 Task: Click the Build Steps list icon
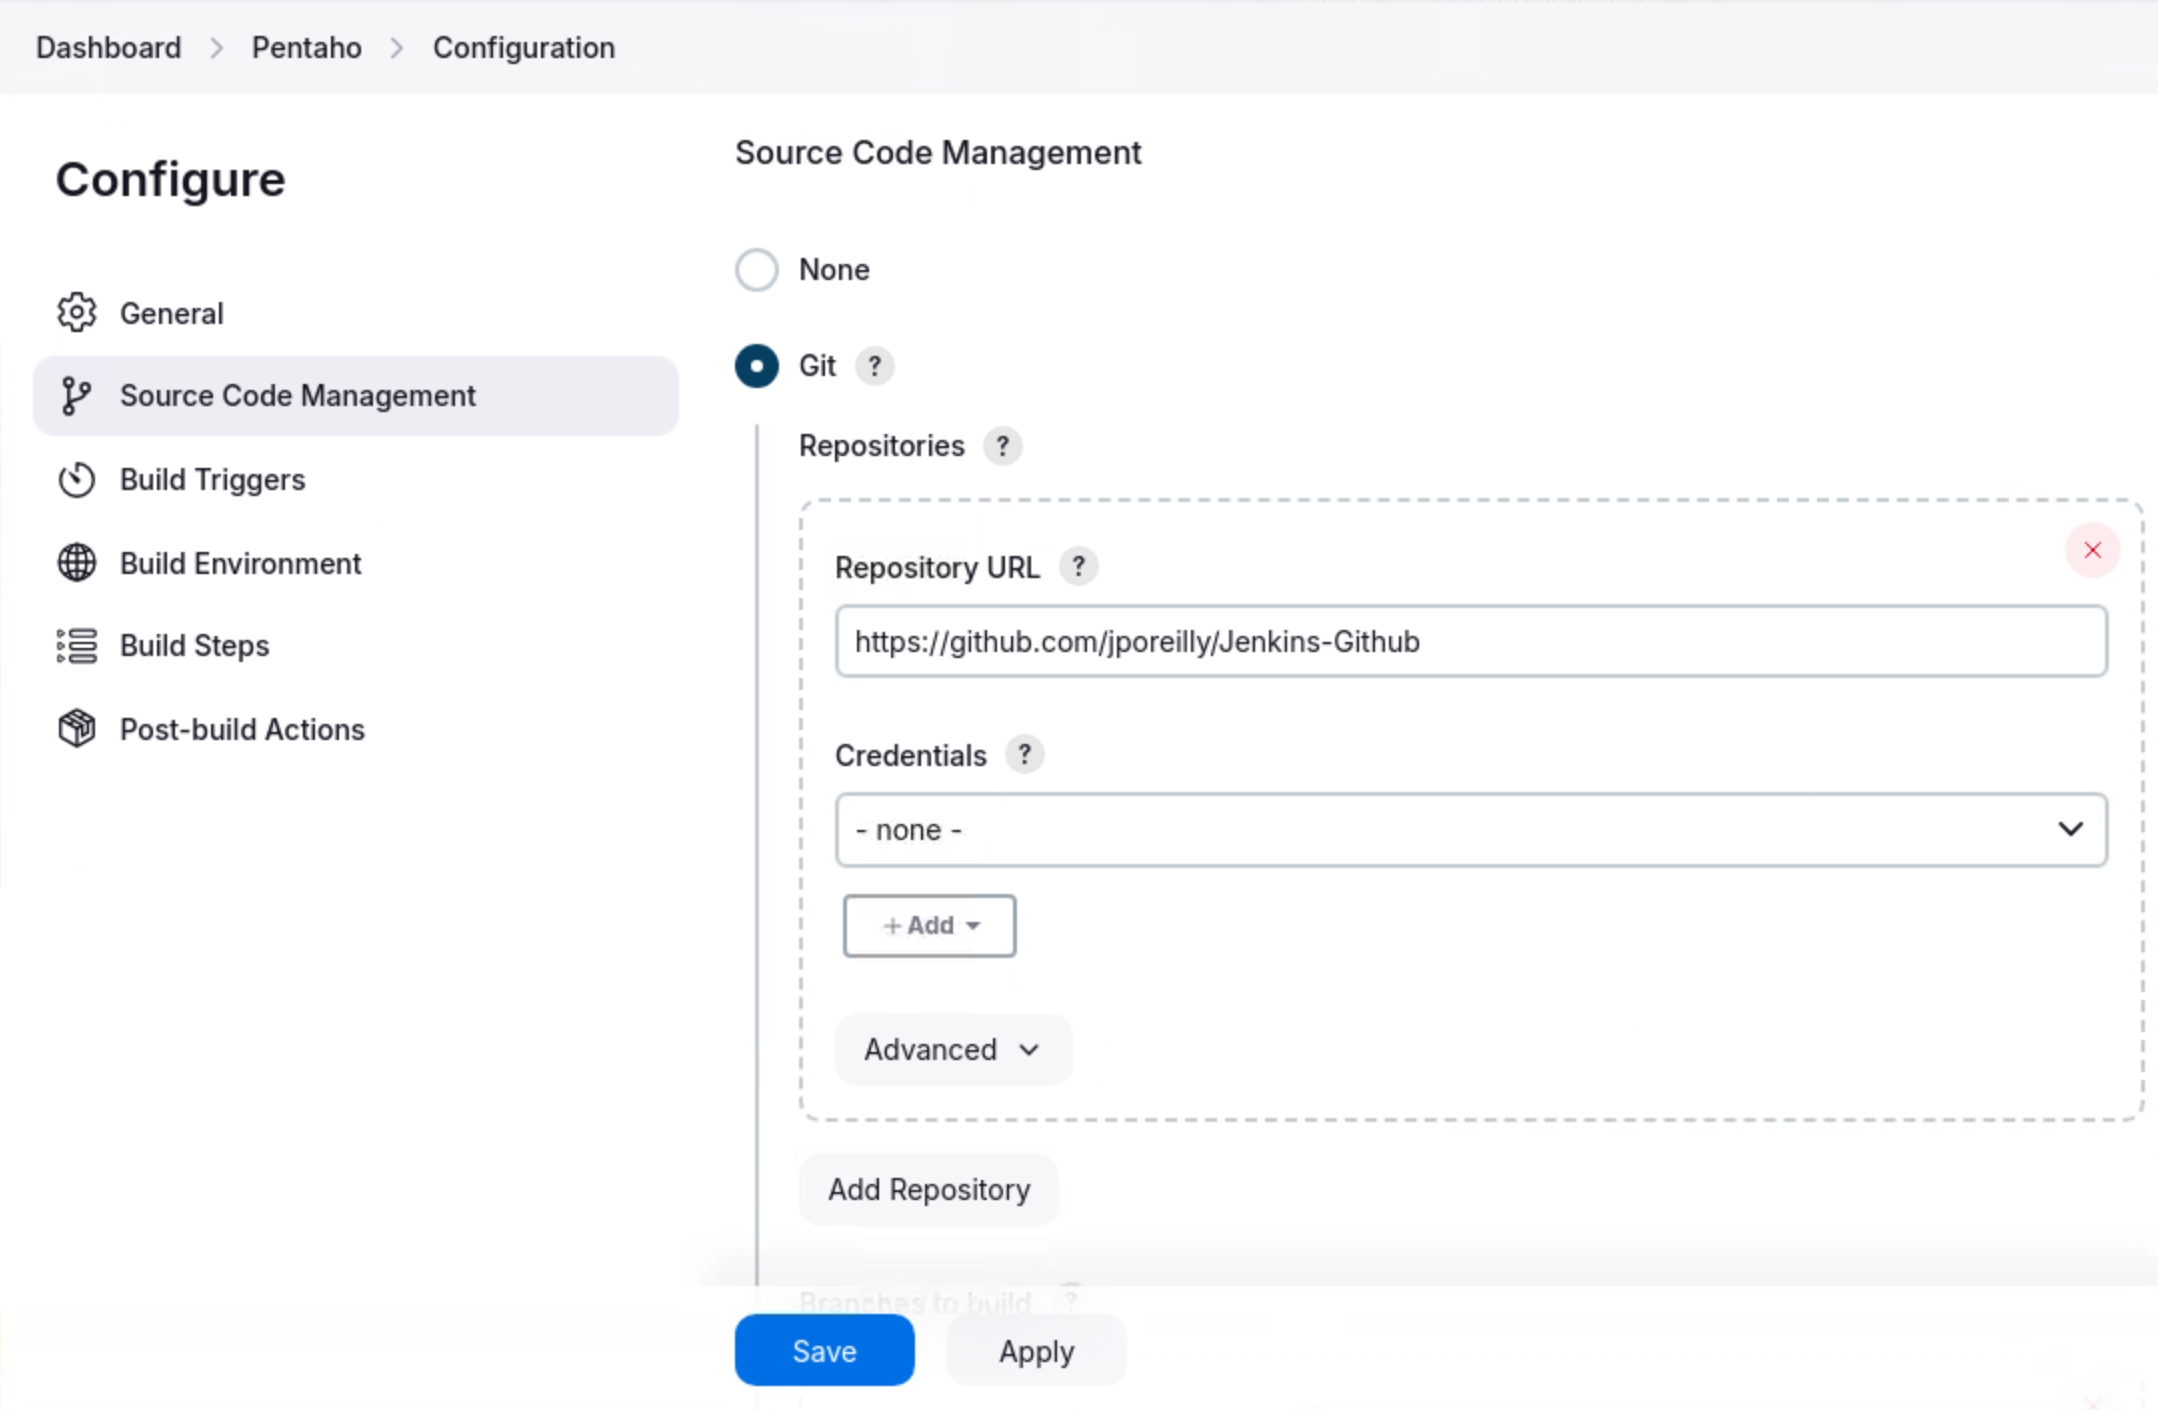pos(77,646)
